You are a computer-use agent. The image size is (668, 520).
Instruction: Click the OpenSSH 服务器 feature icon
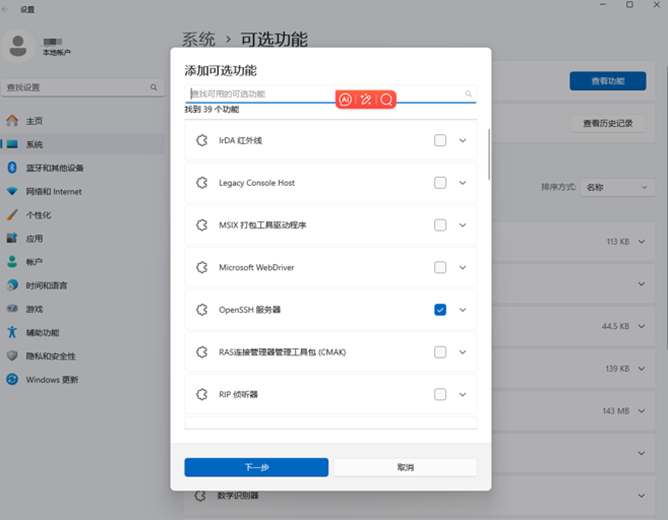(x=202, y=310)
